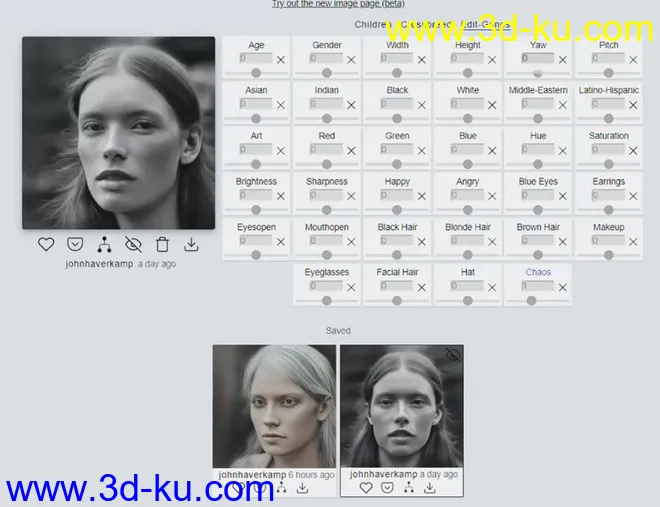The height and width of the screenshot is (507, 660).
Task: Download the '6 hours ago' saved card image
Action: pyautogui.click(x=303, y=488)
